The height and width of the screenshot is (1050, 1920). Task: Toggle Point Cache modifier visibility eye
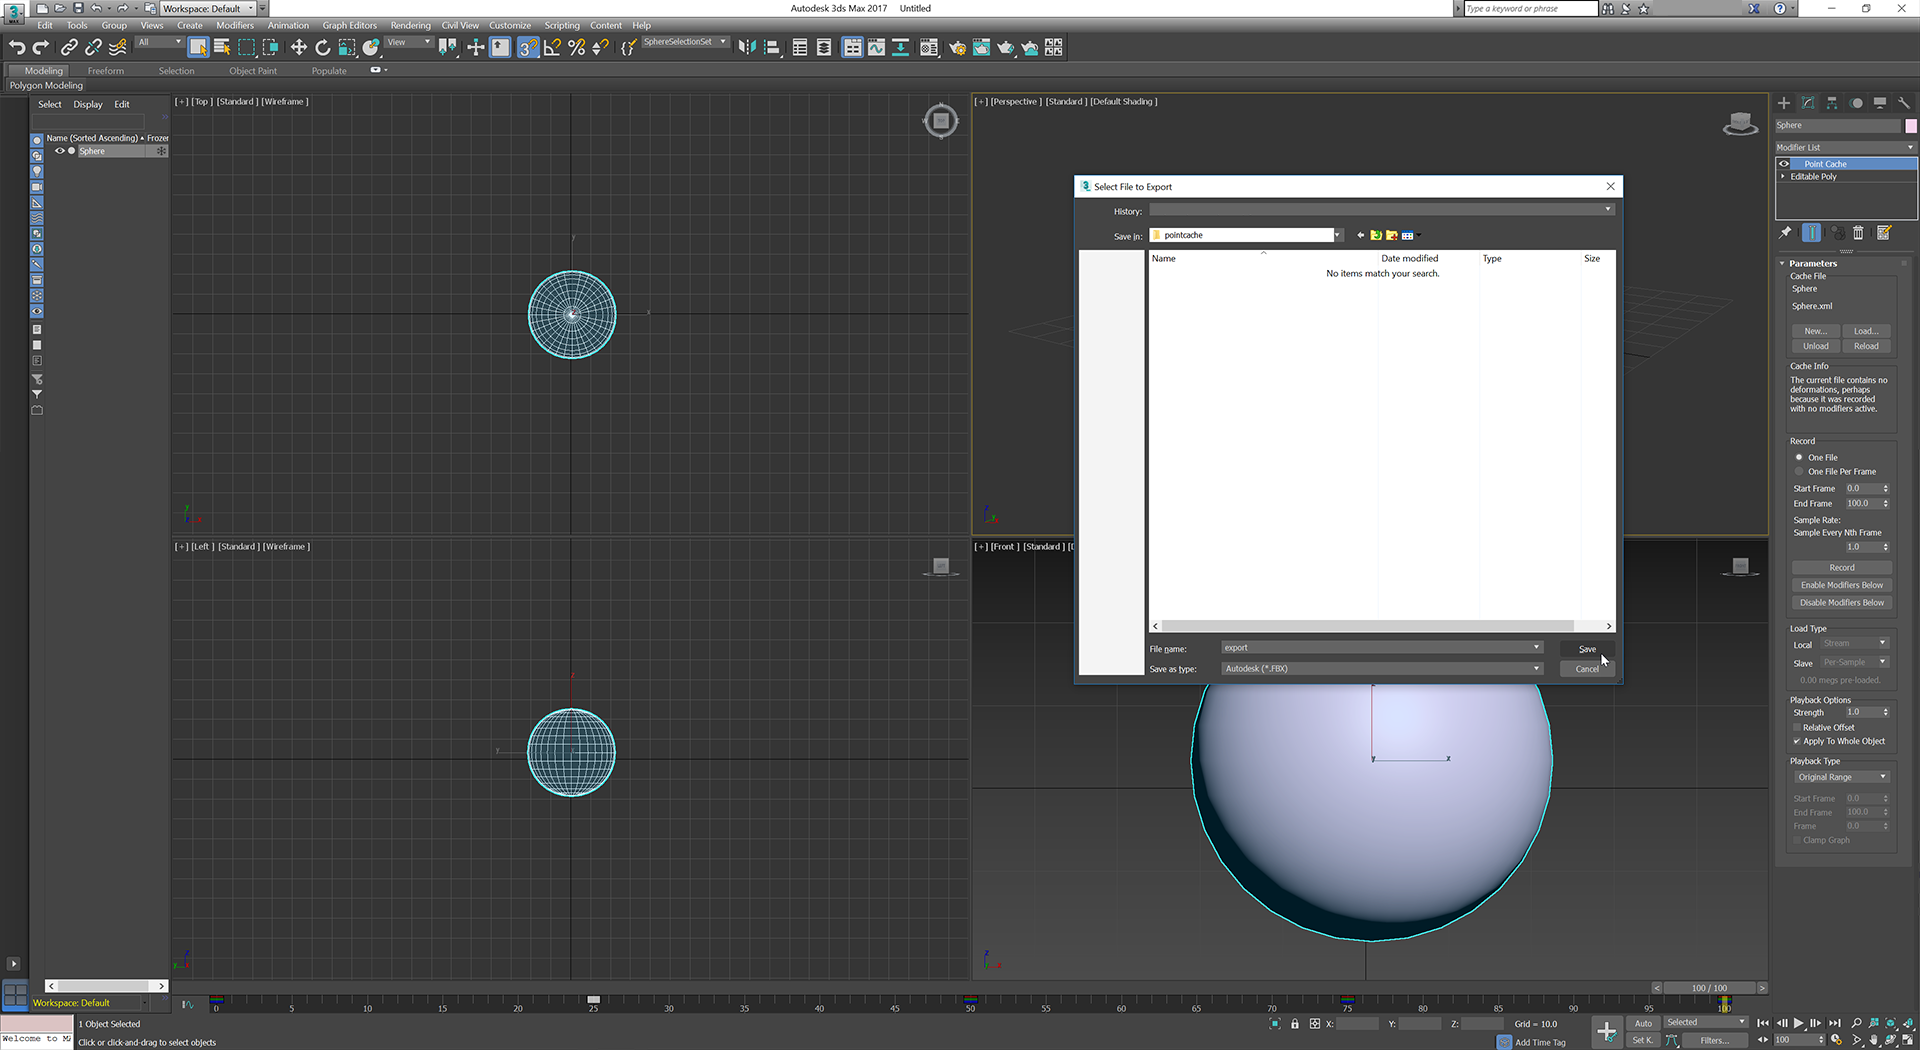pos(1784,164)
